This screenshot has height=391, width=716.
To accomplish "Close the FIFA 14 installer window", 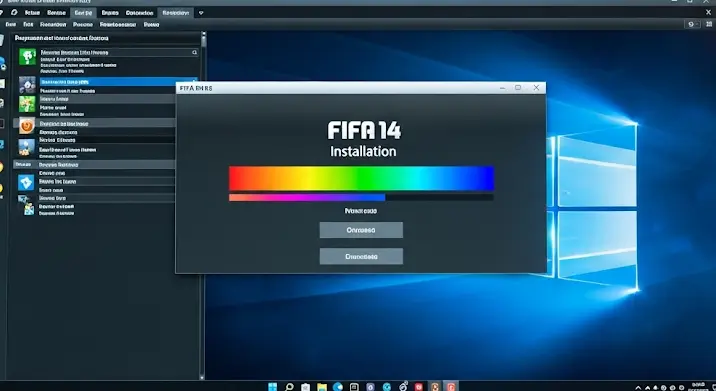I will click(x=537, y=88).
